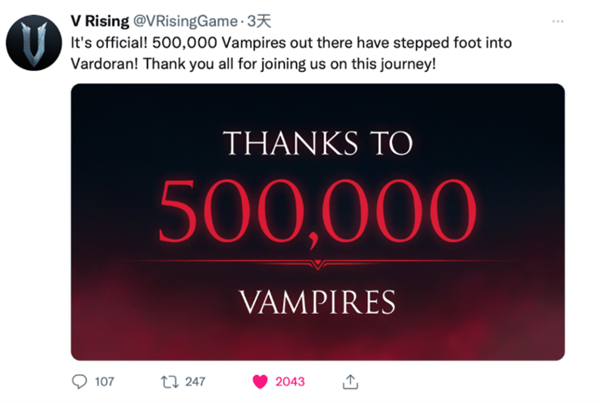The image size is (600, 403).
Task: View the 247 retweets count
Action: point(195,382)
